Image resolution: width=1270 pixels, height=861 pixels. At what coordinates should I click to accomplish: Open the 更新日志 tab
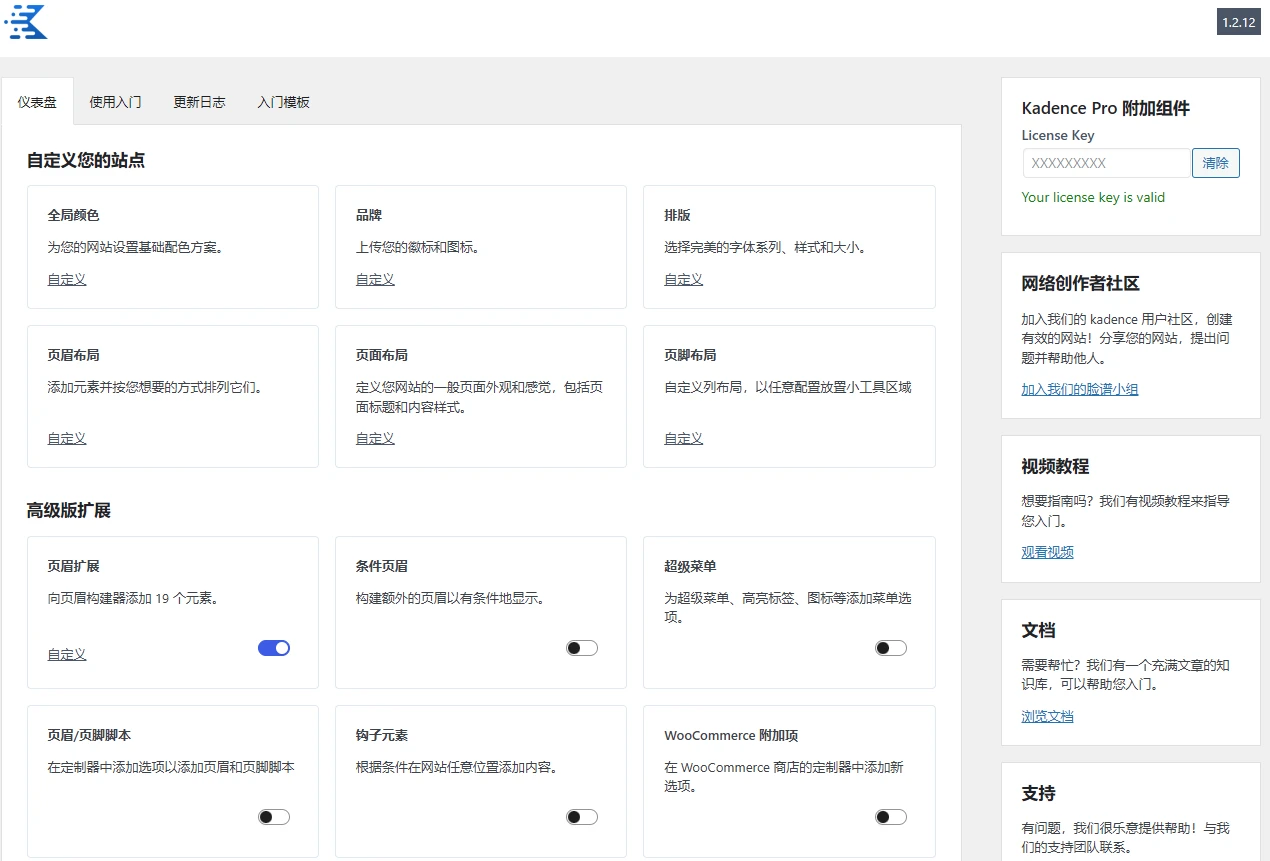click(x=199, y=101)
